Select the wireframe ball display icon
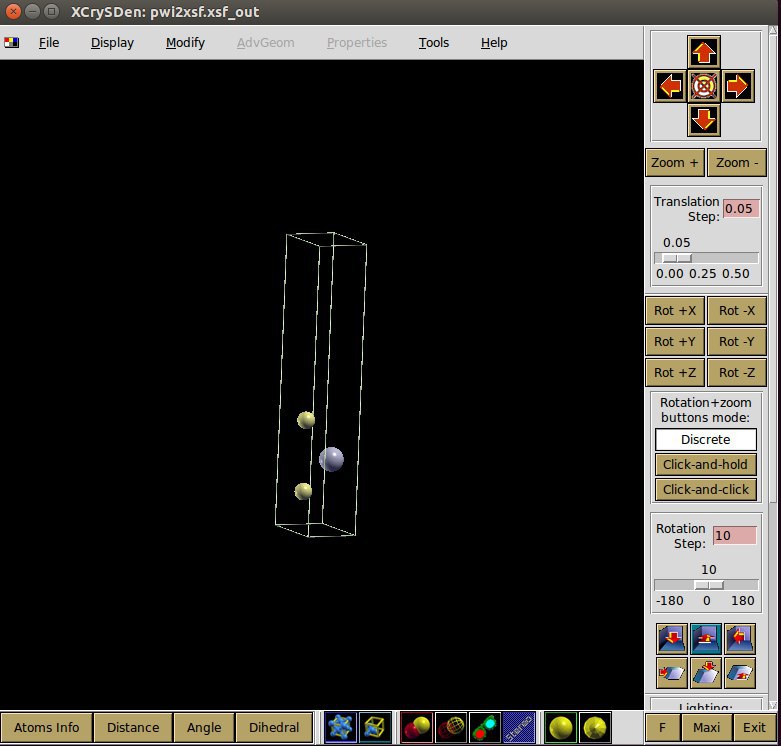The width and height of the screenshot is (781, 746). pyautogui.click(x=451, y=728)
